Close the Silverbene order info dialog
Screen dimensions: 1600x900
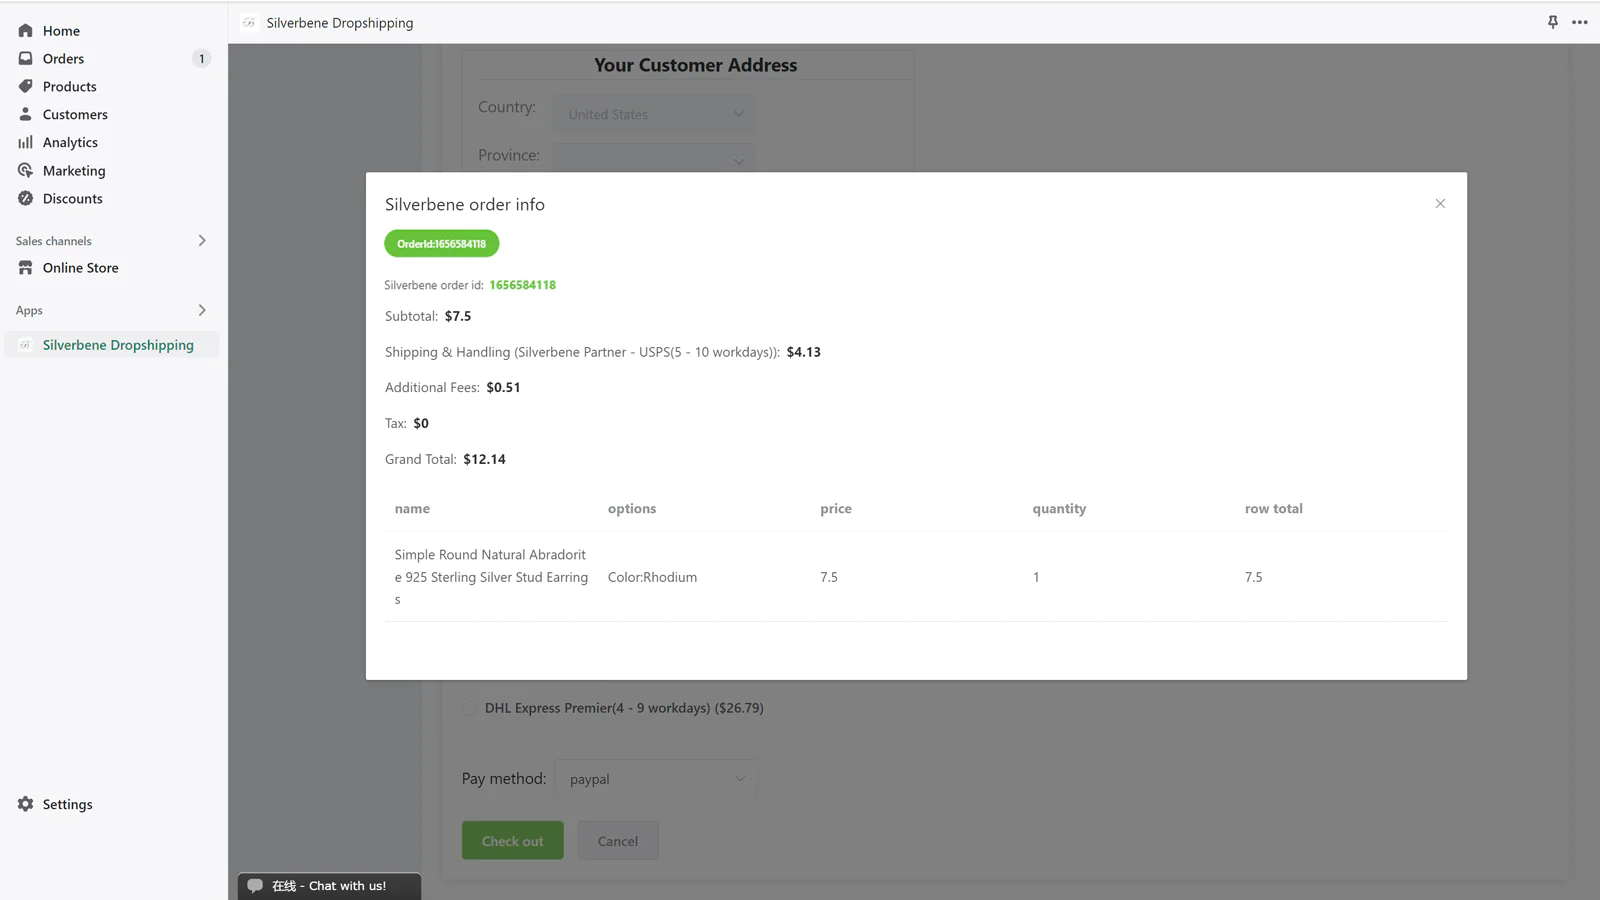pyautogui.click(x=1440, y=204)
